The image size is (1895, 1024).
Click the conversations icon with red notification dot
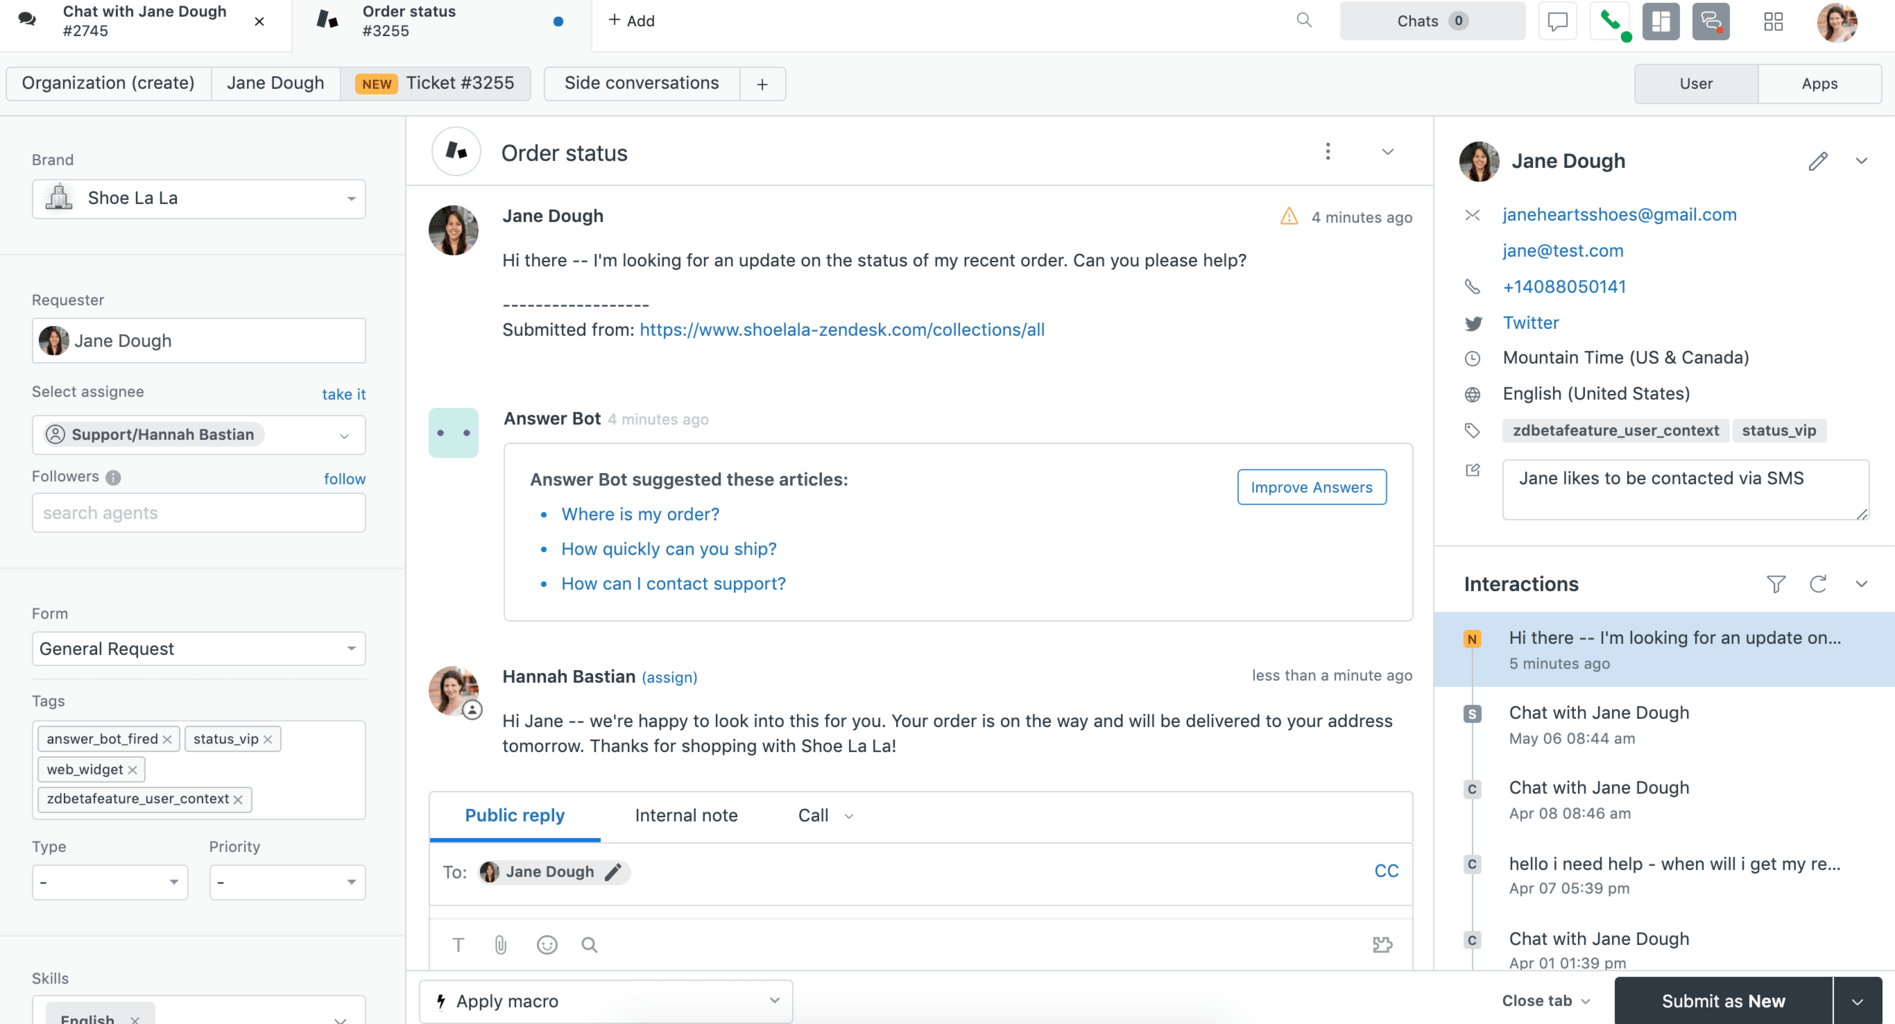(x=1711, y=21)
